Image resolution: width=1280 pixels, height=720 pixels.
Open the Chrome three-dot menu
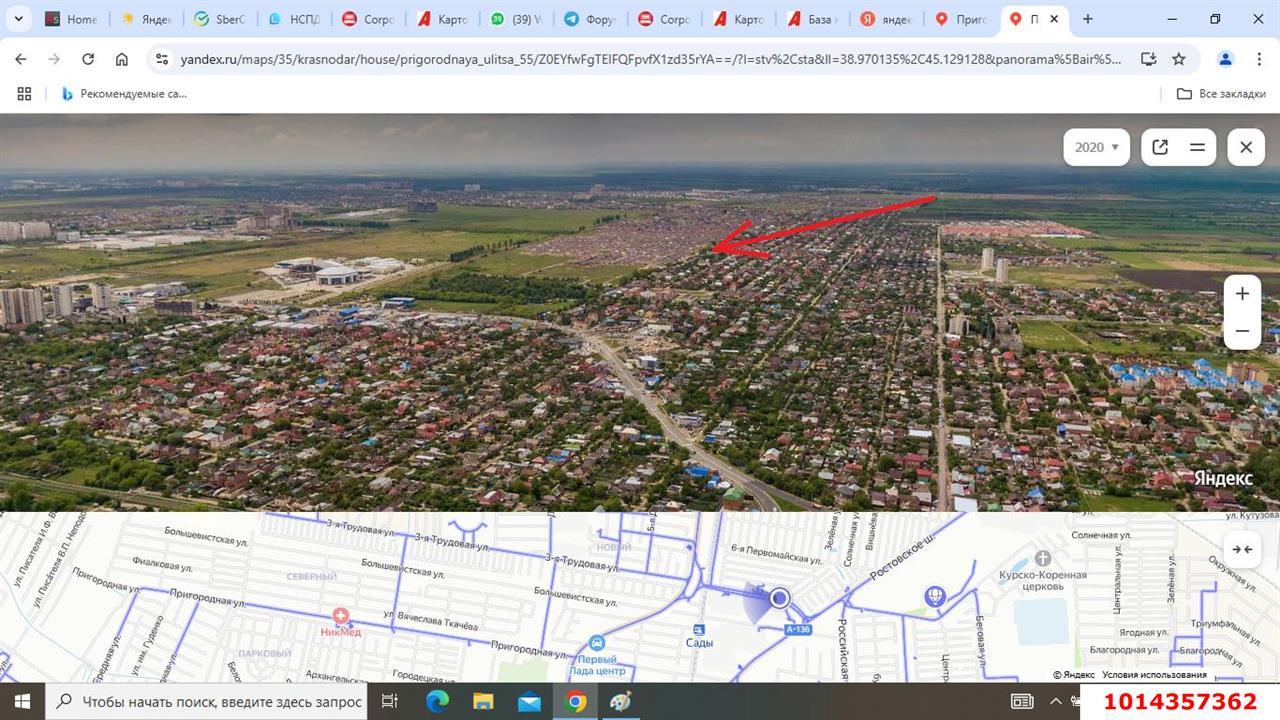(1260, 59)
